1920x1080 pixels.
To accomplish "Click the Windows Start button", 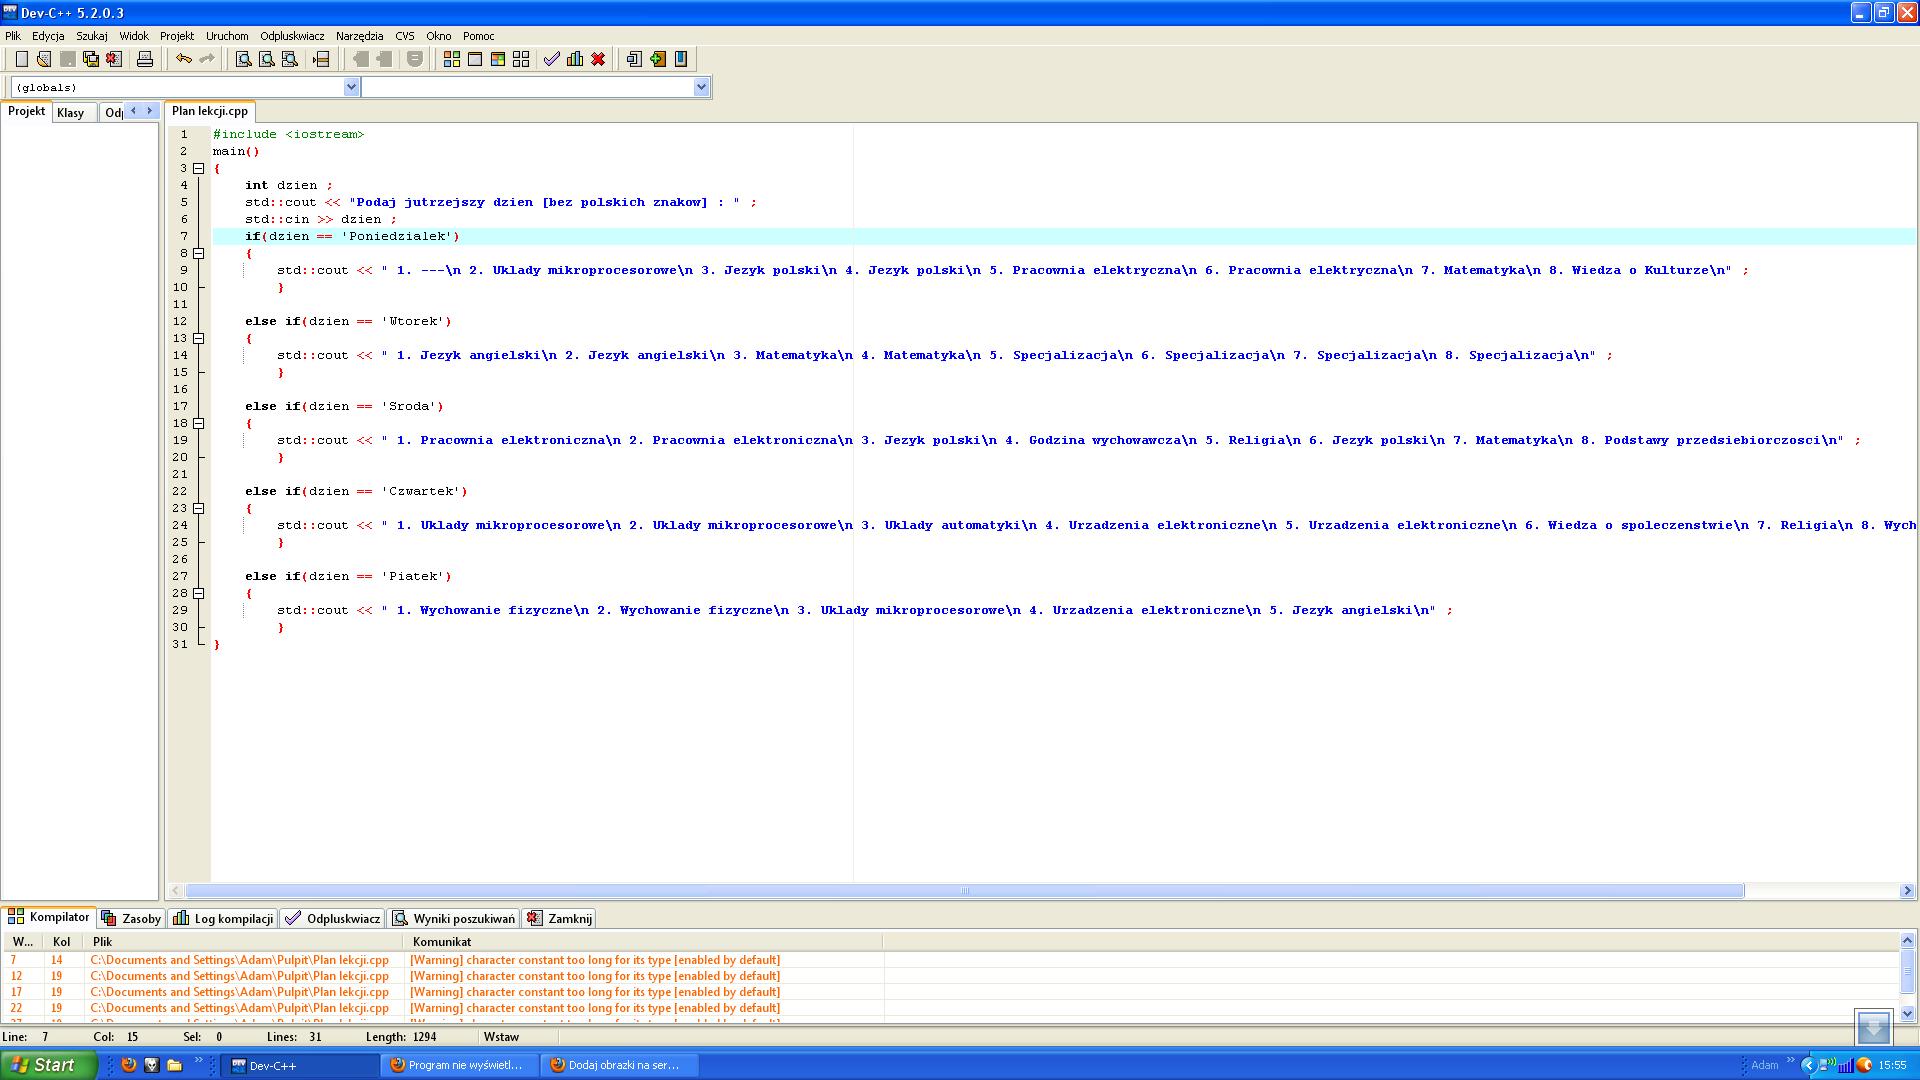I will tap(48, 1065).
